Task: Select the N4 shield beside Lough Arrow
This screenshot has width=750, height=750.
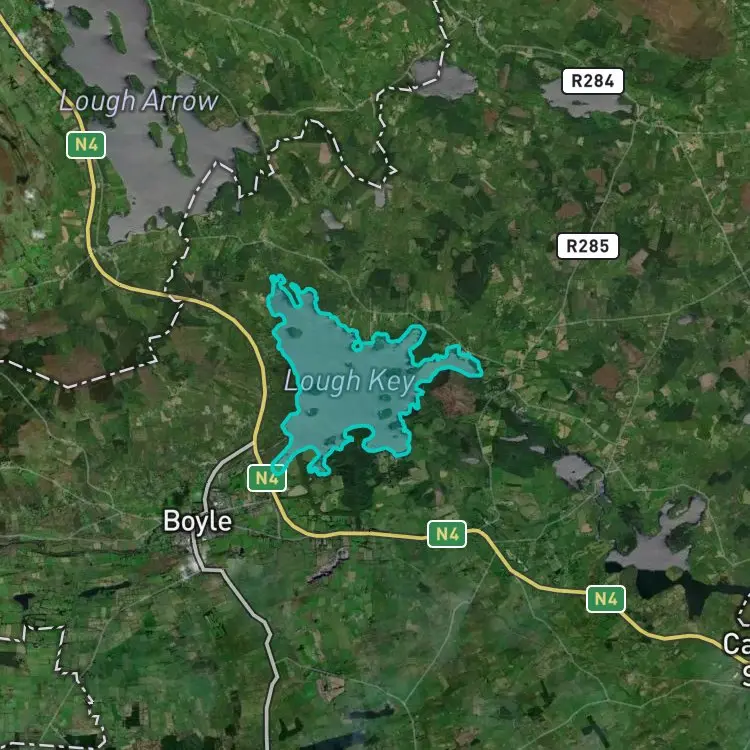Action: [86, 144]
